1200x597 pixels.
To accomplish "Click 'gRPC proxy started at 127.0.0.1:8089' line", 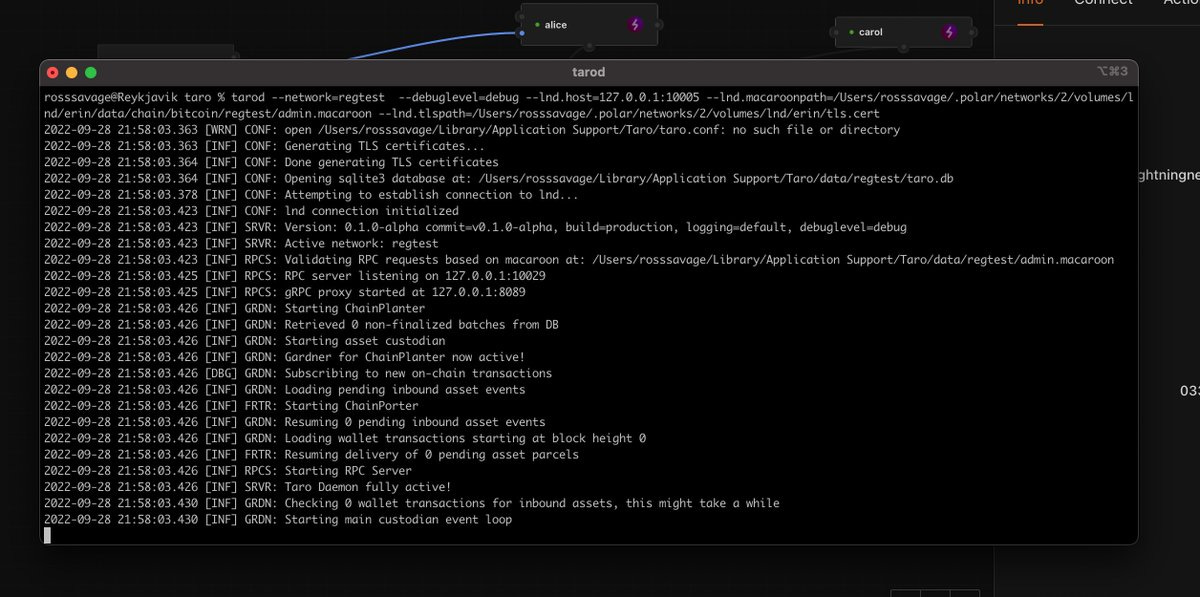I will pyautogui.click(x=285, y=292).
